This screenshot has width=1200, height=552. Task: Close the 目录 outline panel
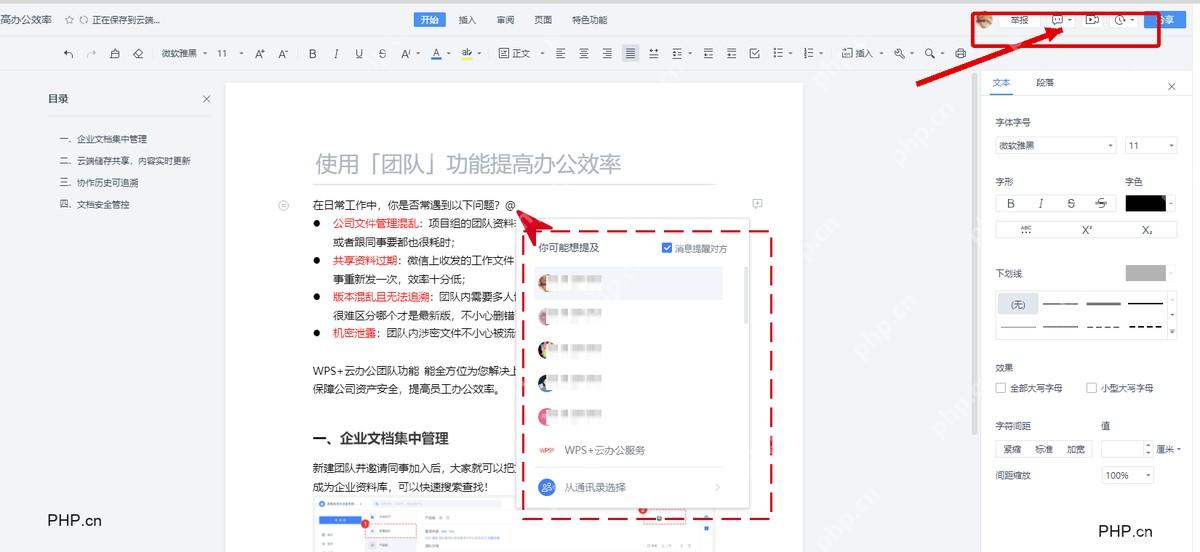coord(207,99)
